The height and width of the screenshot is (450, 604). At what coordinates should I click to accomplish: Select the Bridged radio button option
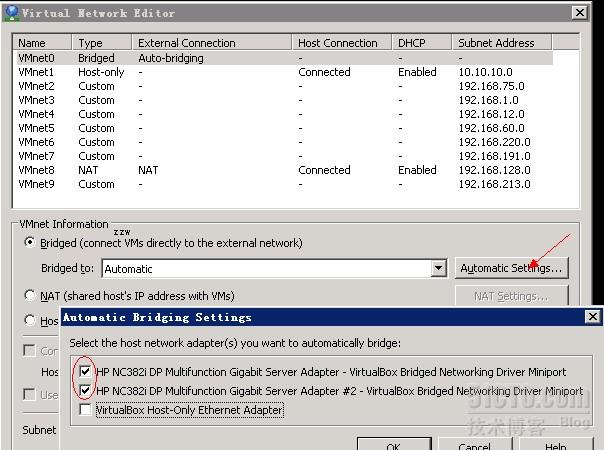[x=30, y=243]
